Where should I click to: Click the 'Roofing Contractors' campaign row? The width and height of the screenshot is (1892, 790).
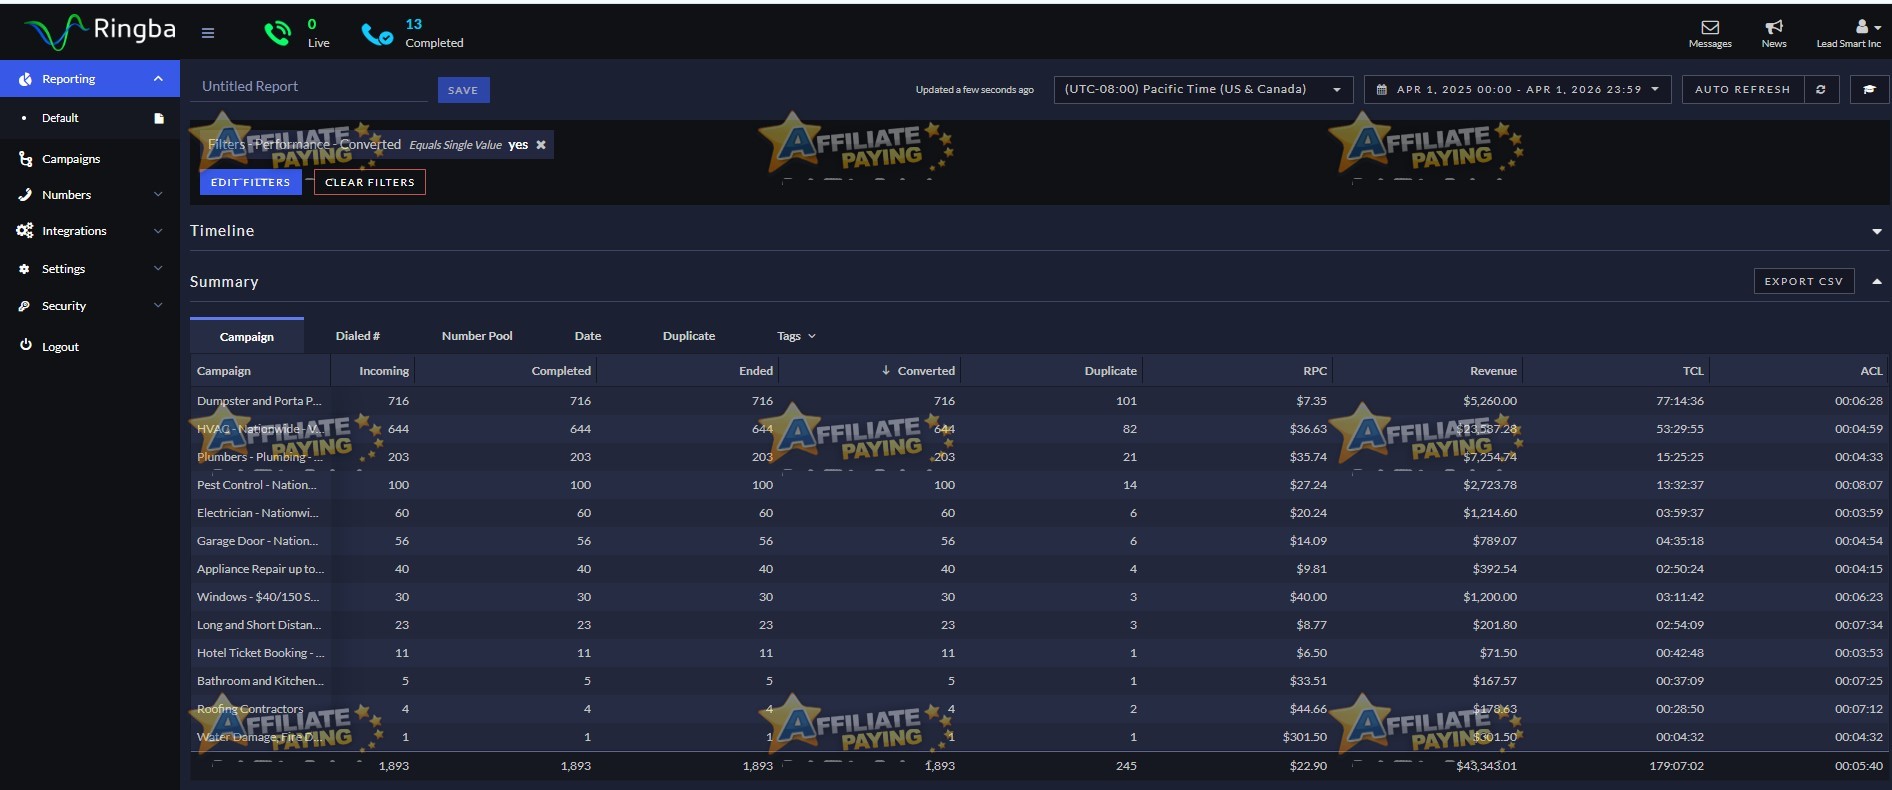(1040, 709)
